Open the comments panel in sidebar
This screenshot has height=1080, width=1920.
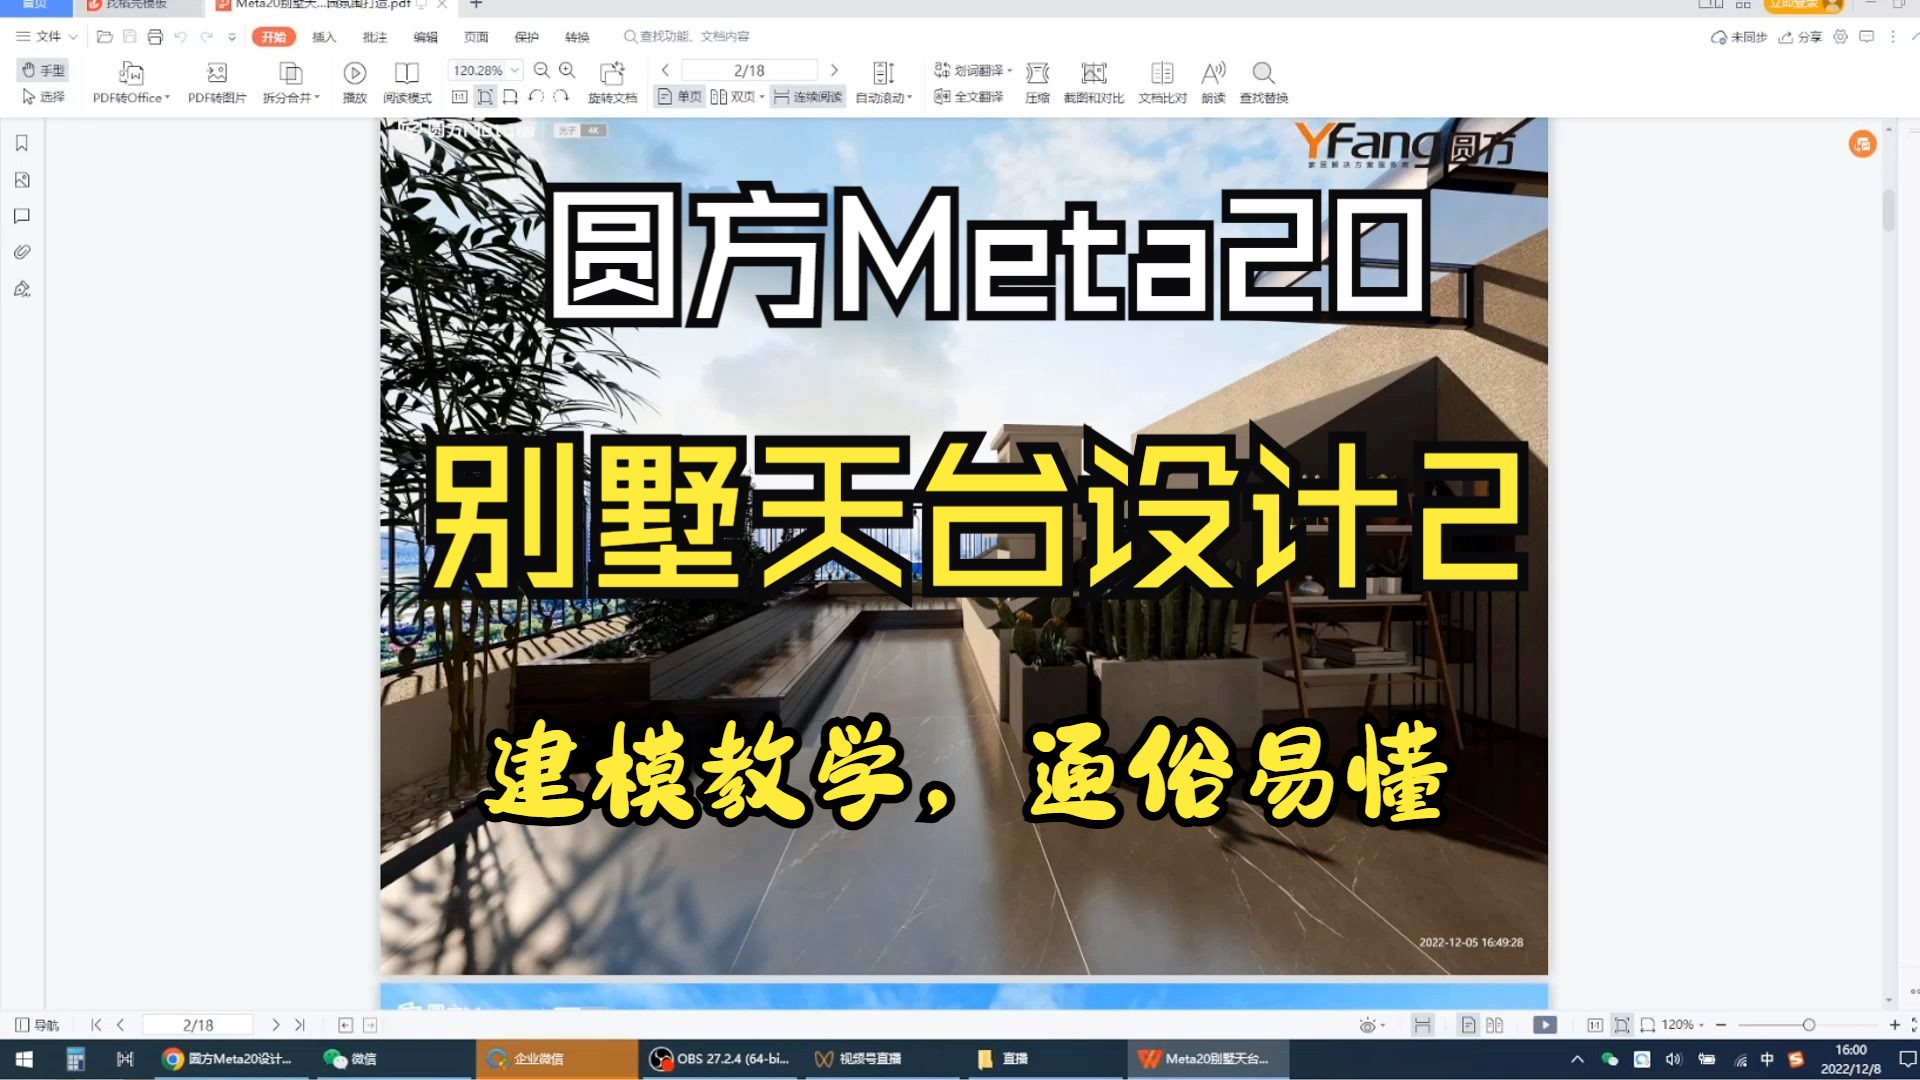(22, 216)
